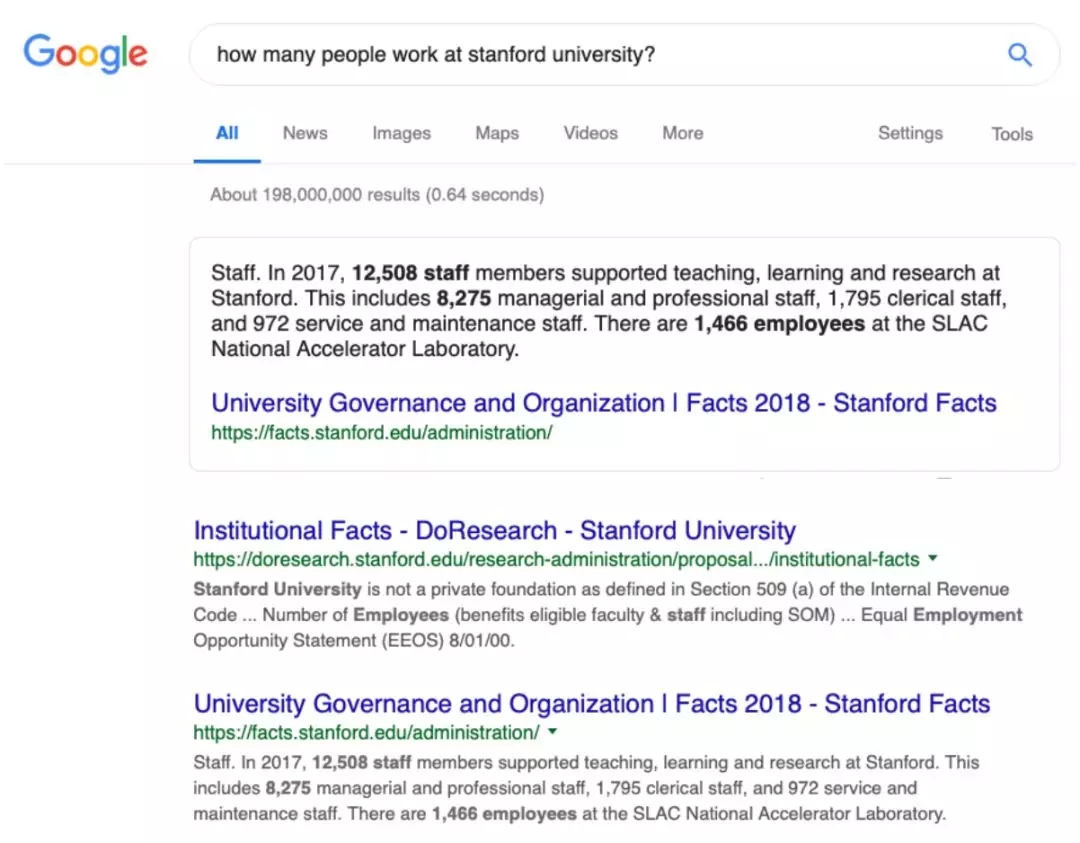
Task: Open second University Governance and Organization result
Action: point(592,704)
